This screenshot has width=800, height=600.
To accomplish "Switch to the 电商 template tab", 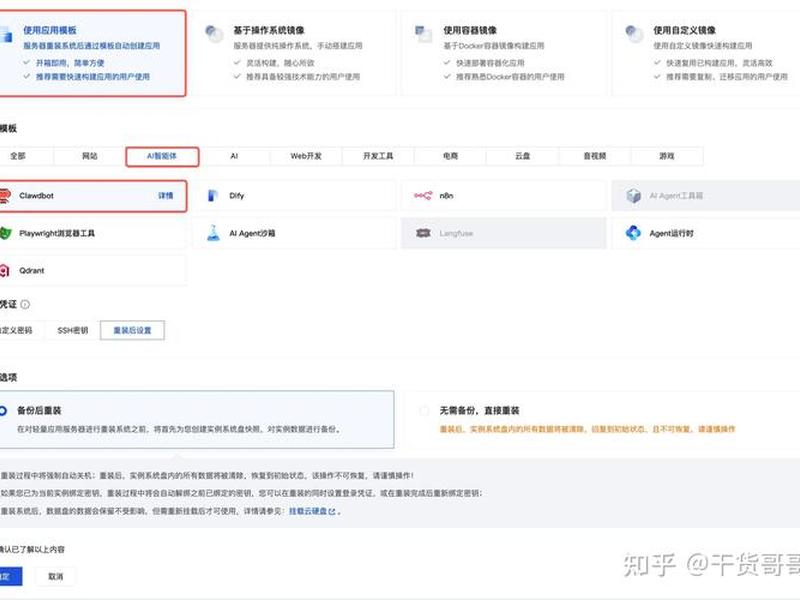I will [451, 156].
